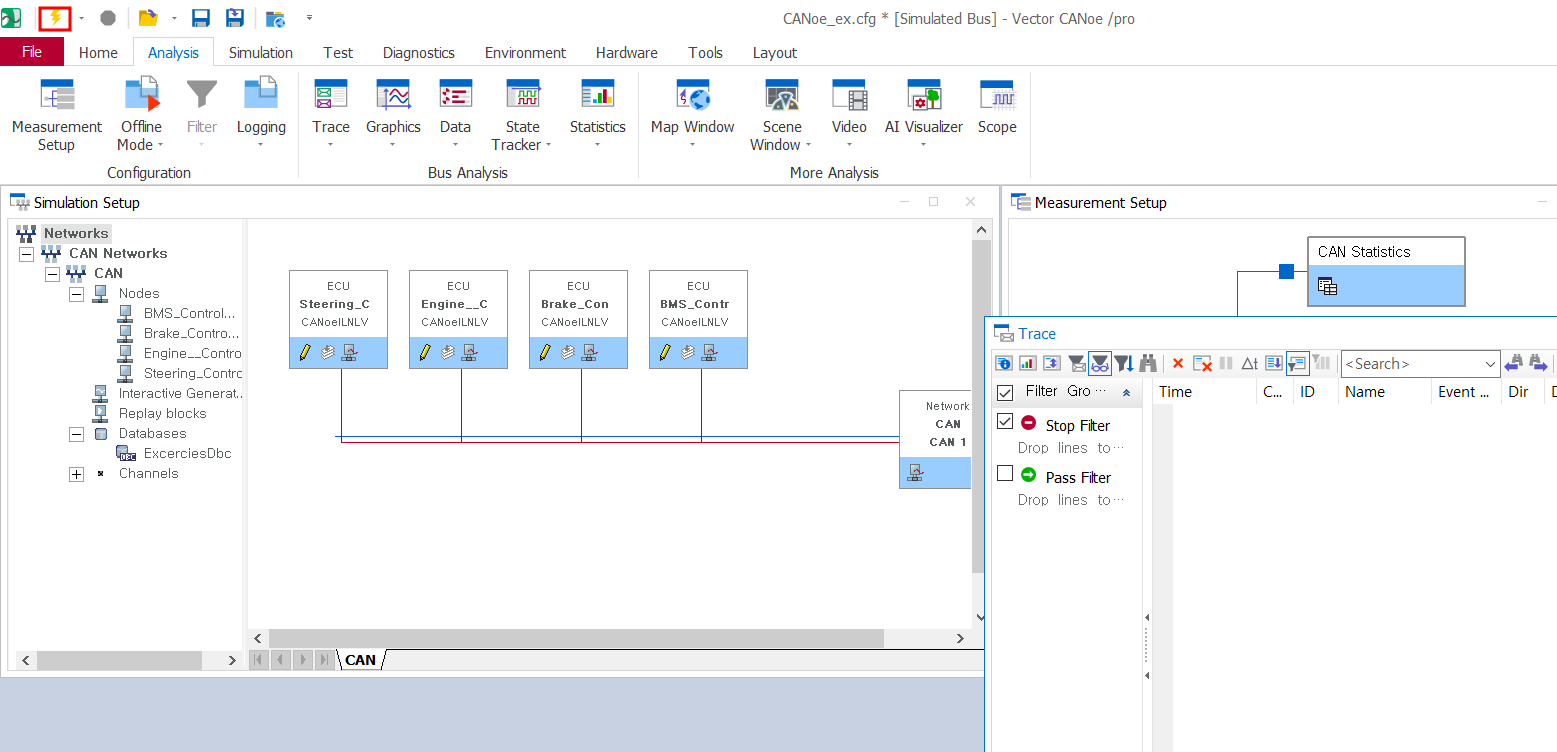Click the vertical scrollbar of network diagram

point(981,405)
